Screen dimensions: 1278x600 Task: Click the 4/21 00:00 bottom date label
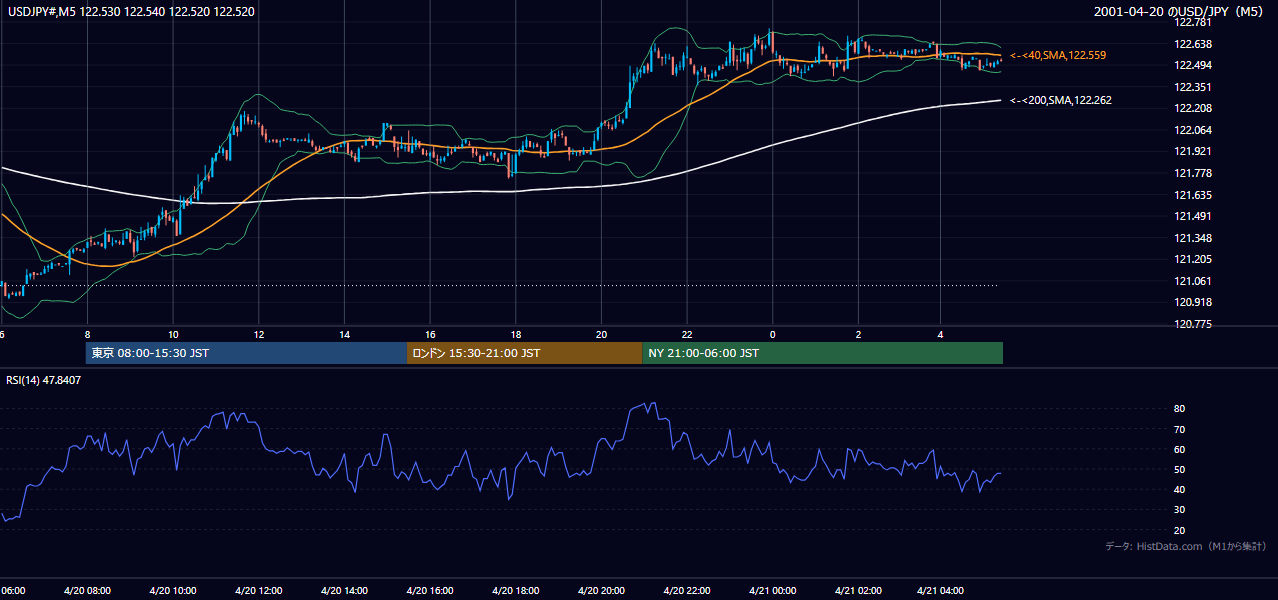pos(771,591)
